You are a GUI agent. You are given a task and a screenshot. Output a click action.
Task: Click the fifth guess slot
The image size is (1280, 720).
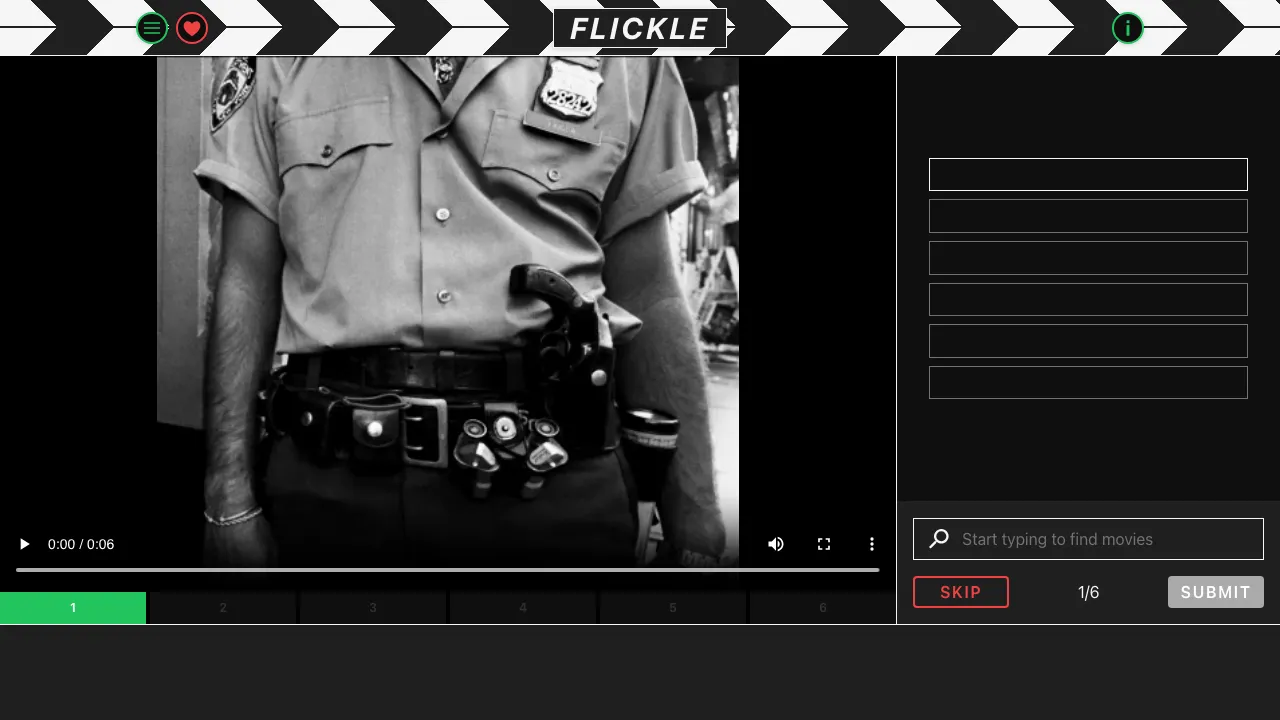tap(1088, 341)
